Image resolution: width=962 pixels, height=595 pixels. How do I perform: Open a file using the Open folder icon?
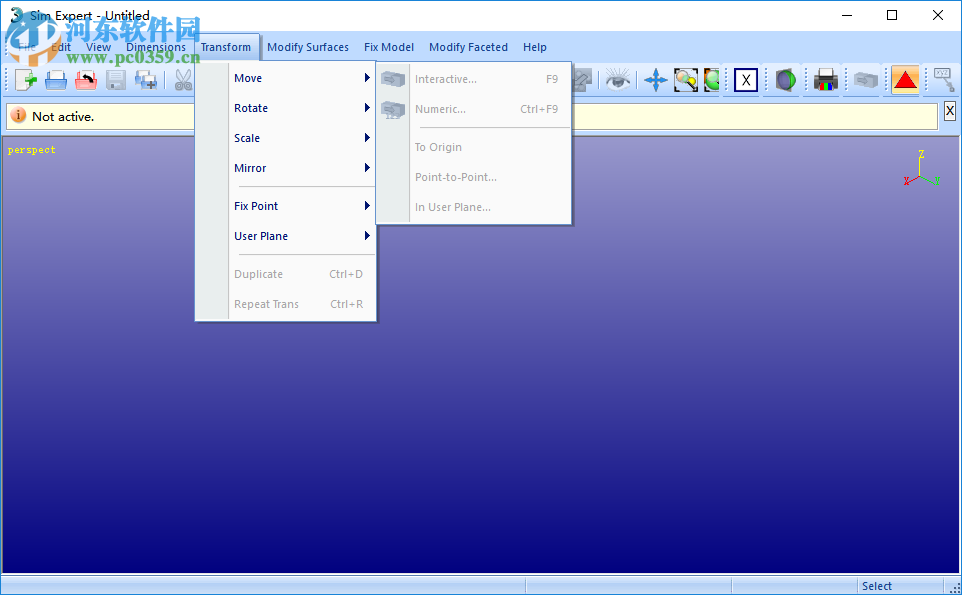click(56, 80)
